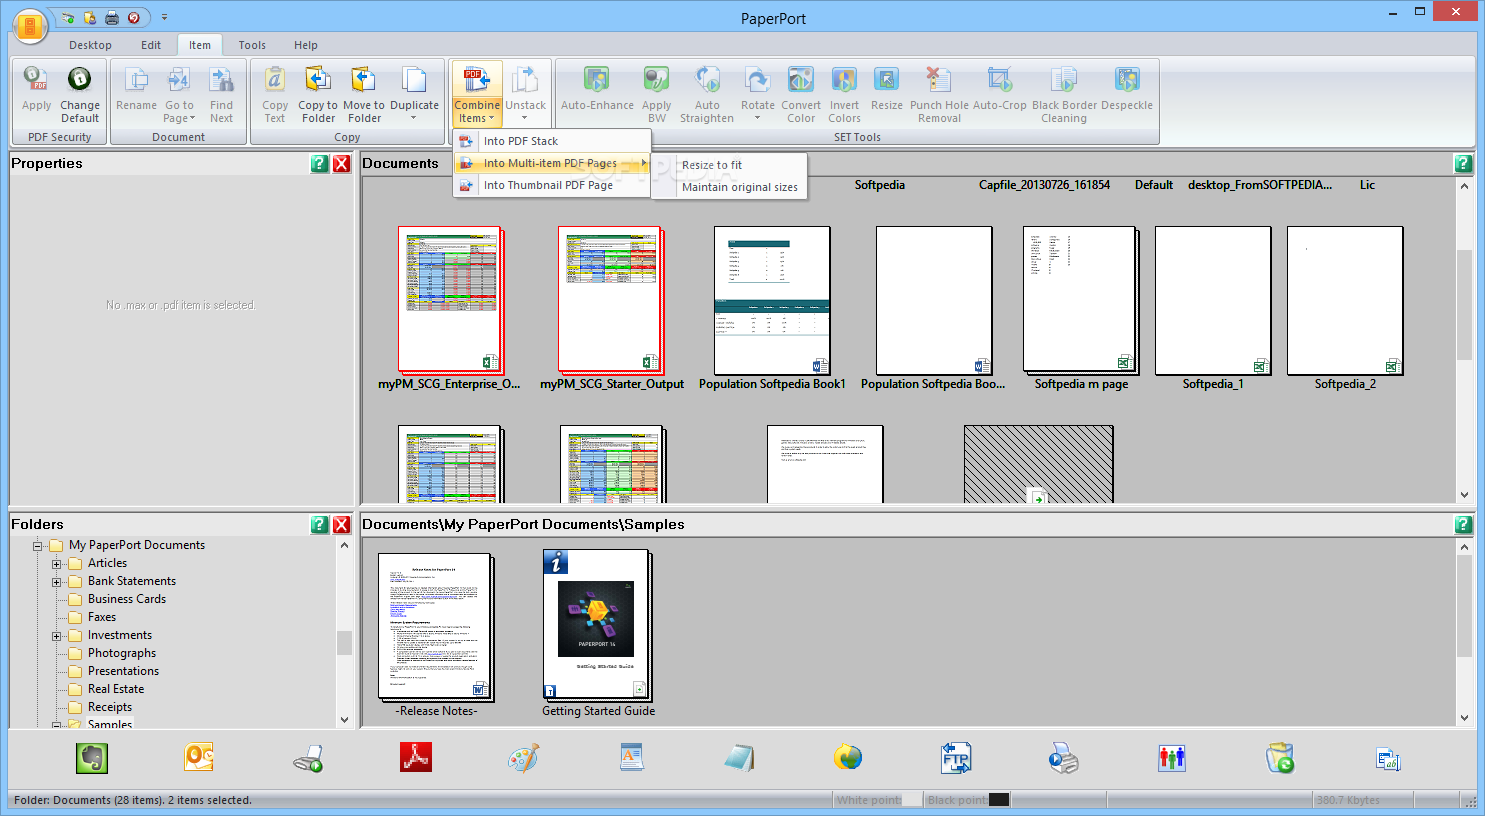
Task: Click the FTP icon in Send To bar
Action: [x=956, y=758]
